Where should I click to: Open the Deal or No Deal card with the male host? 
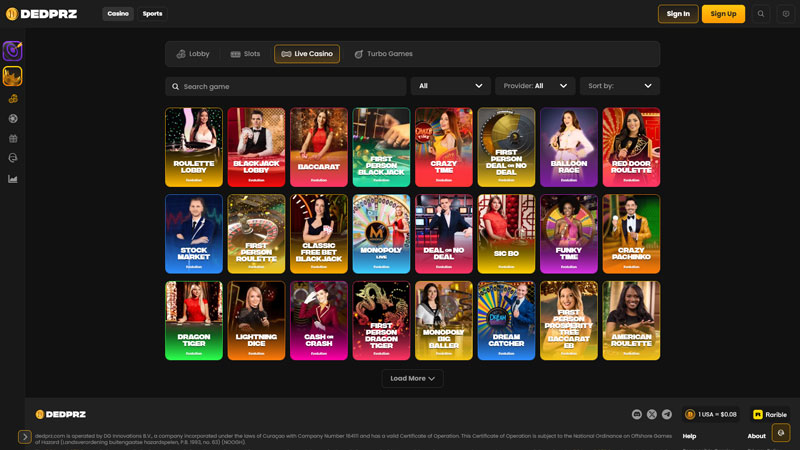[444, 234]
